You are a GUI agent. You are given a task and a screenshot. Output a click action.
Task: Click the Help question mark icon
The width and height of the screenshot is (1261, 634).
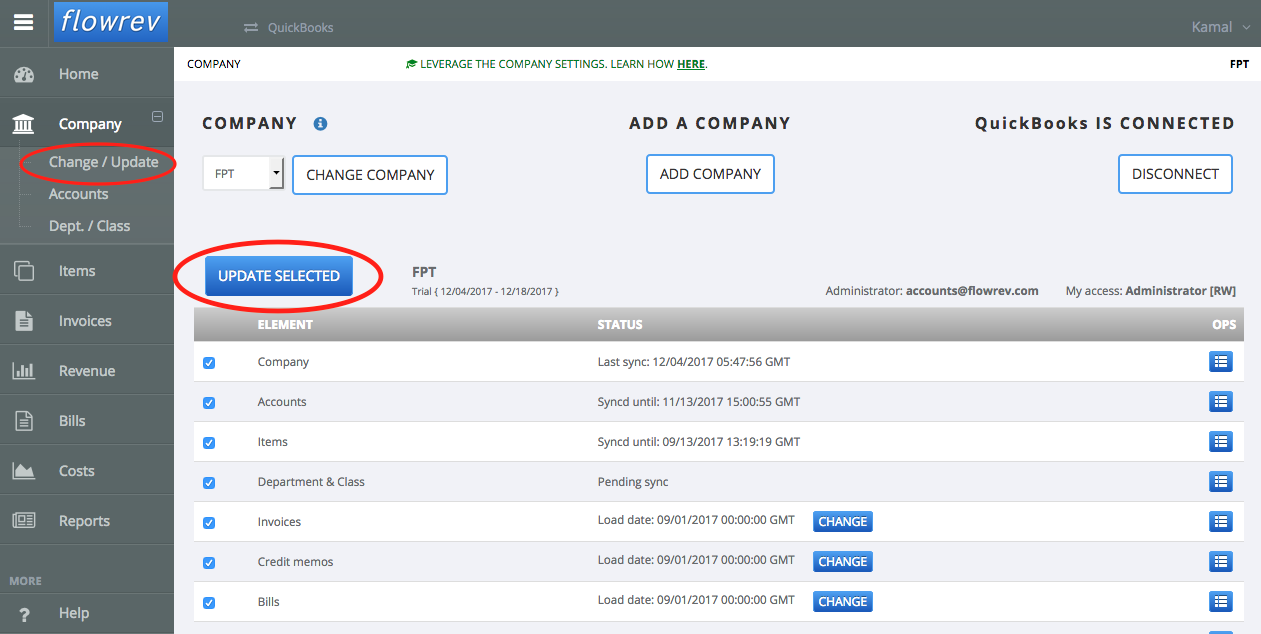(24, 614)
